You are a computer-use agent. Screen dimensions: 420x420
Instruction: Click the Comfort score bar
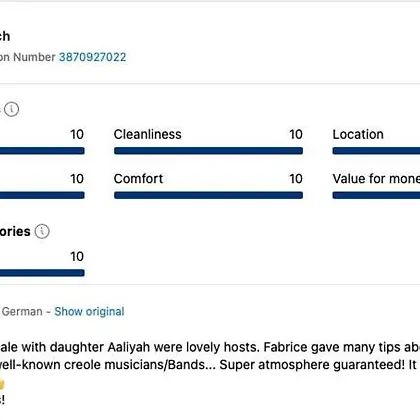(208, 195)
